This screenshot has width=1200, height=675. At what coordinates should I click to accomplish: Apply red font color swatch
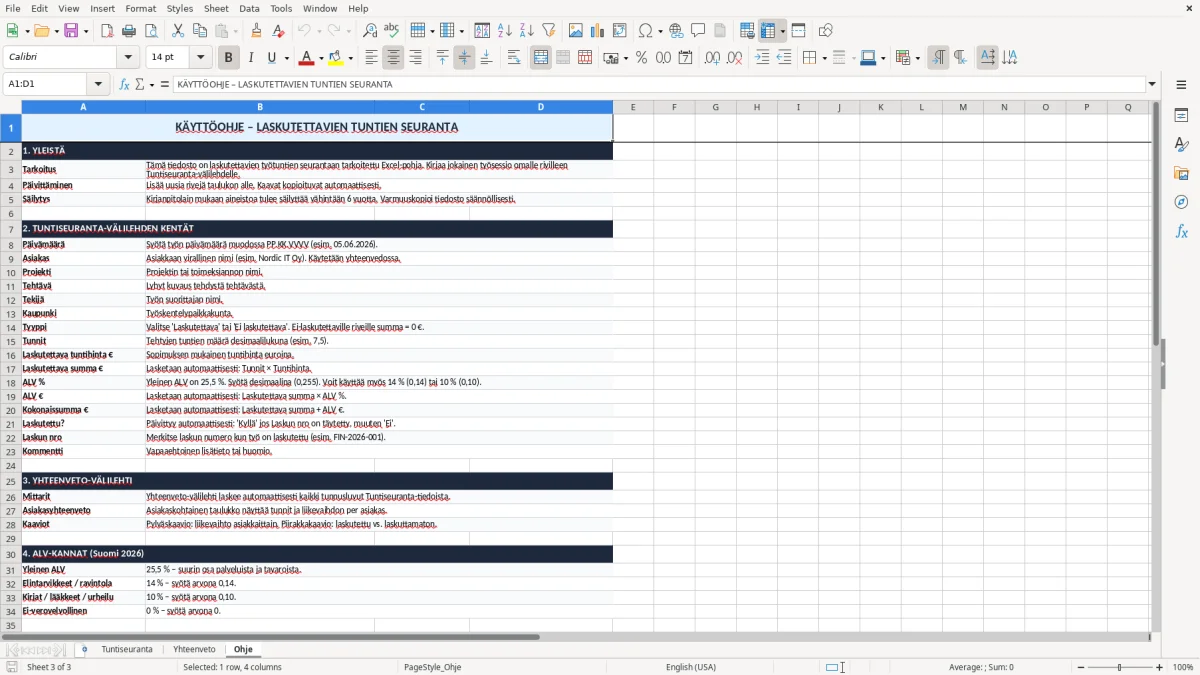tap(306, 58)
